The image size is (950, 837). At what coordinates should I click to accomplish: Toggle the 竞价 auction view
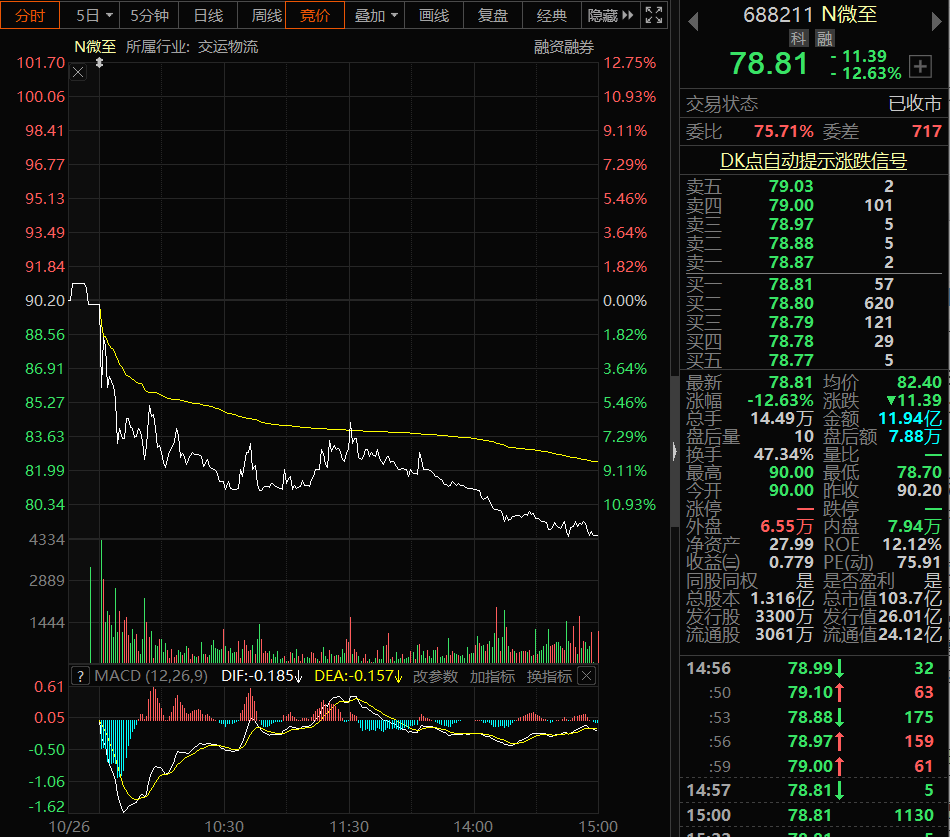coord(315,15)
